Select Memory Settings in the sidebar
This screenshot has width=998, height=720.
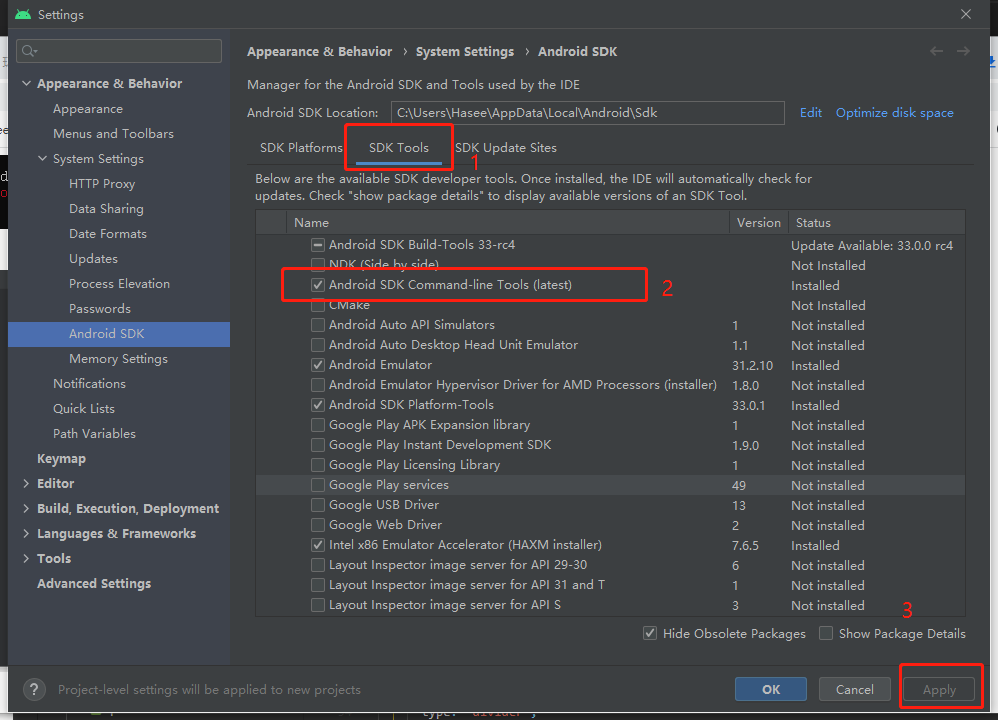coord(118,359)
